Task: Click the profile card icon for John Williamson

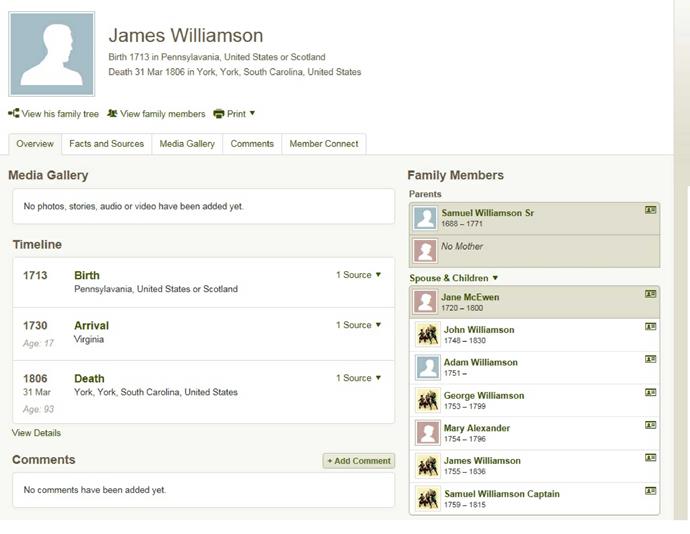Action: pyautogui.click(x=650, y=327)
